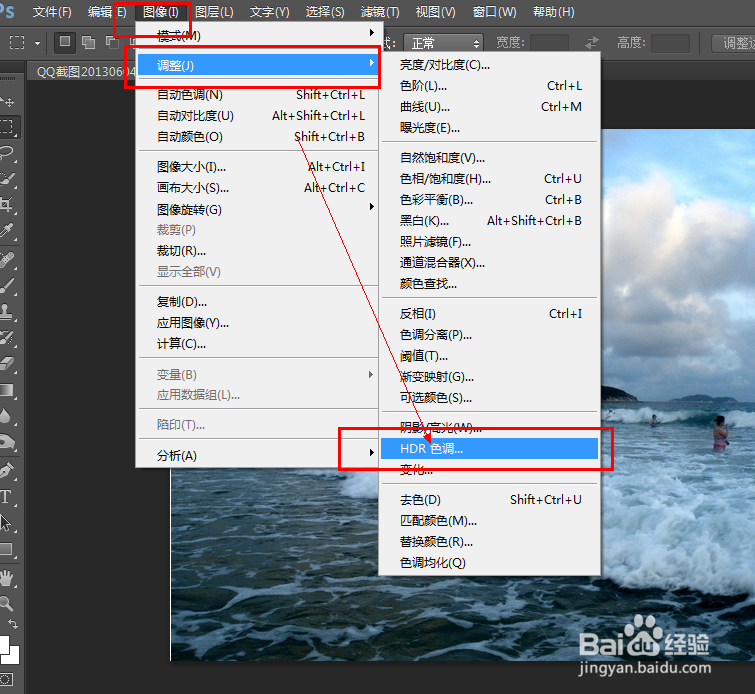Choose HDR 色调... from adjustments
Image resolution: width=755 pixels, height=694 pixels.
point(489,448)
